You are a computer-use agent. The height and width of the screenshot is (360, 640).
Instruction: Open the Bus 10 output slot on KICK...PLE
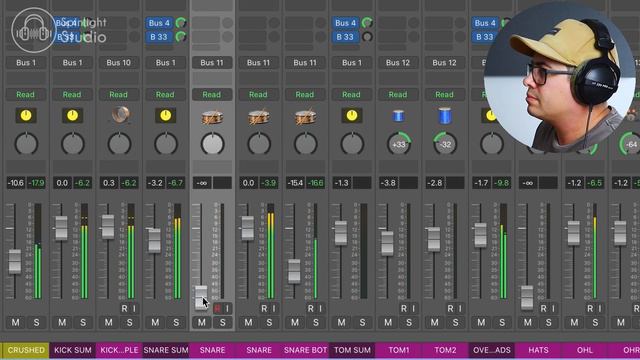click(118, 63)
